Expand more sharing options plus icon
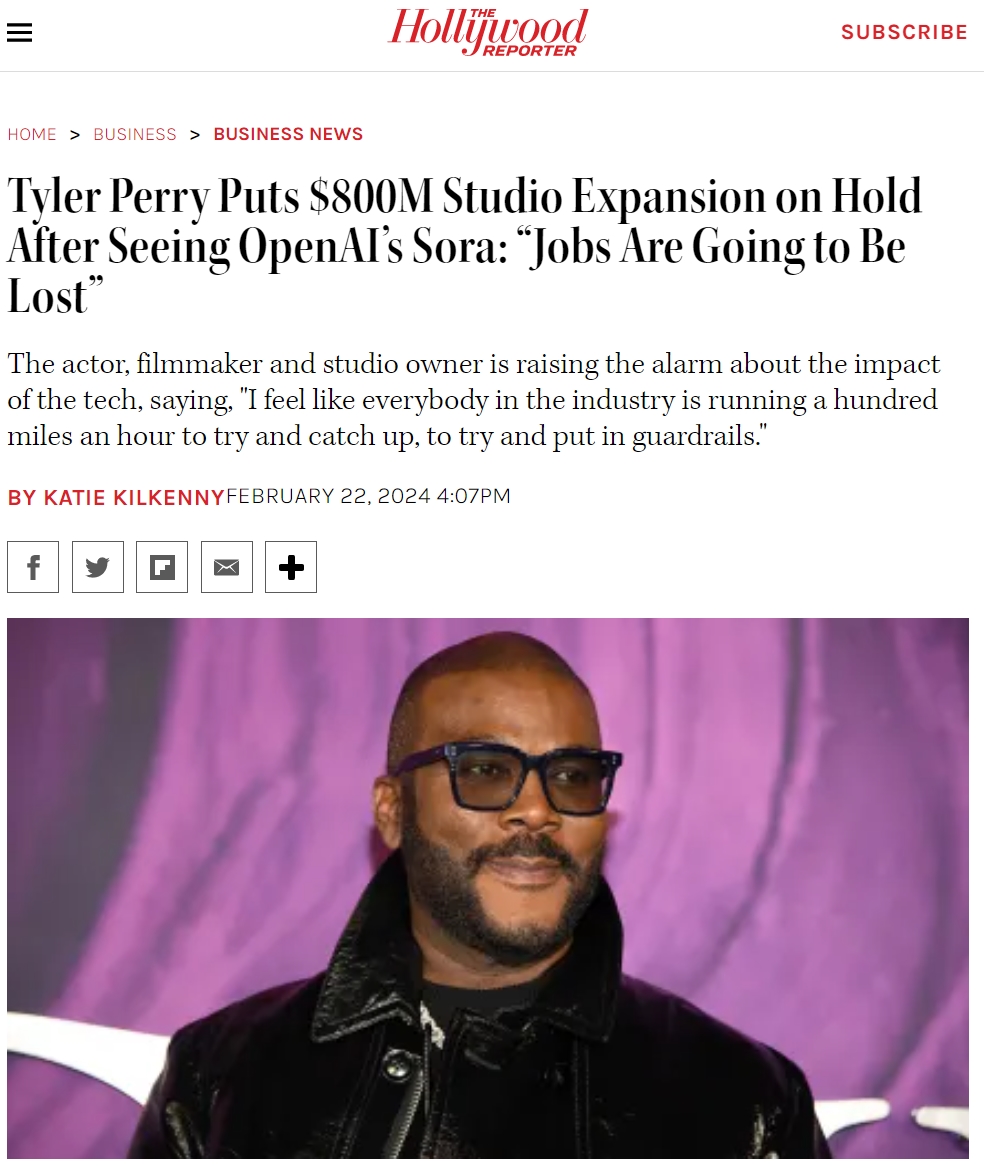Image resolution: width=984 pixels, height=1166 pixels. pyautogui.click(x=291, y=567)
